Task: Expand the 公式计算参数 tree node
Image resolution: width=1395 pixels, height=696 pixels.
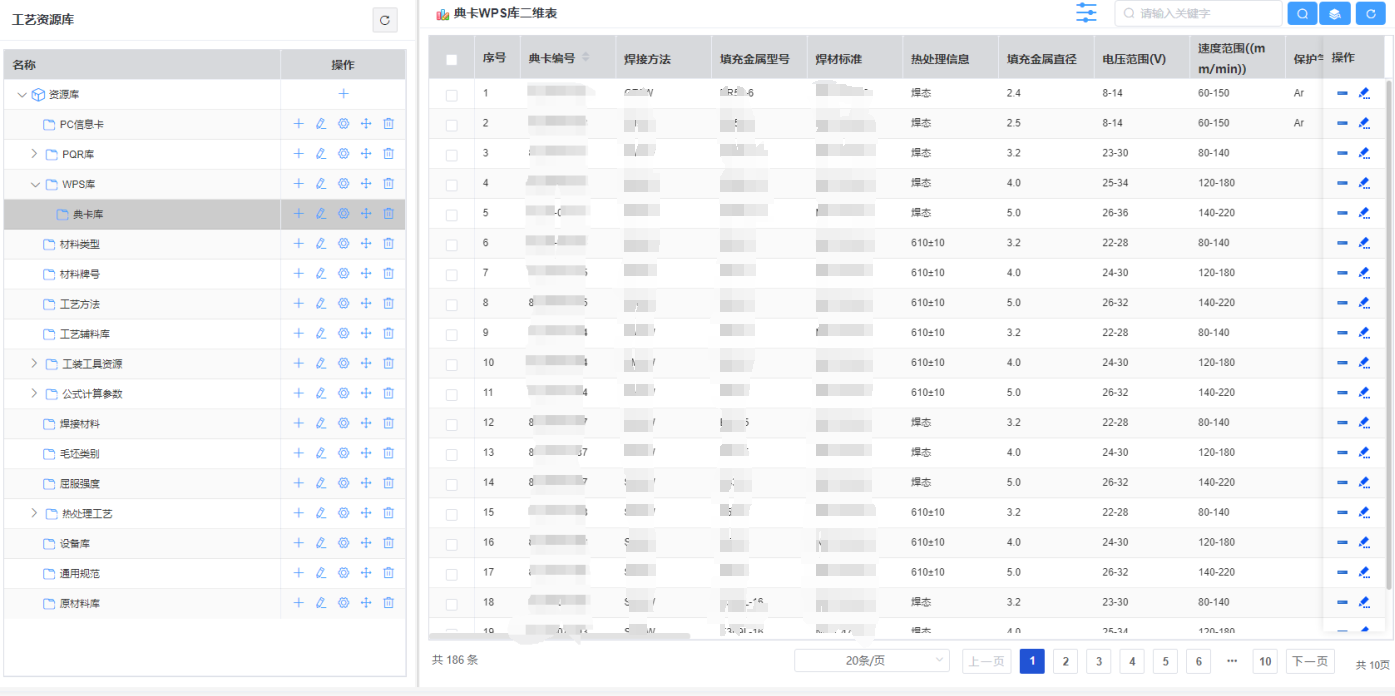Action: coord(34,394)
